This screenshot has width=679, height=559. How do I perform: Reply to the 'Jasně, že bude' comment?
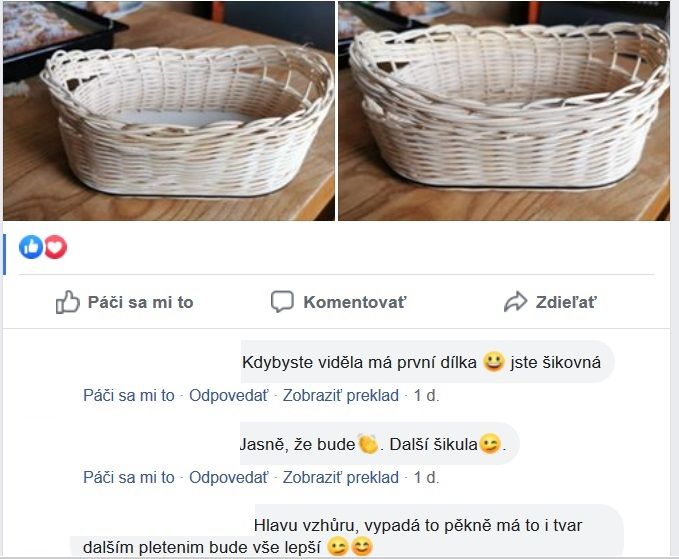tap(229, 477)
